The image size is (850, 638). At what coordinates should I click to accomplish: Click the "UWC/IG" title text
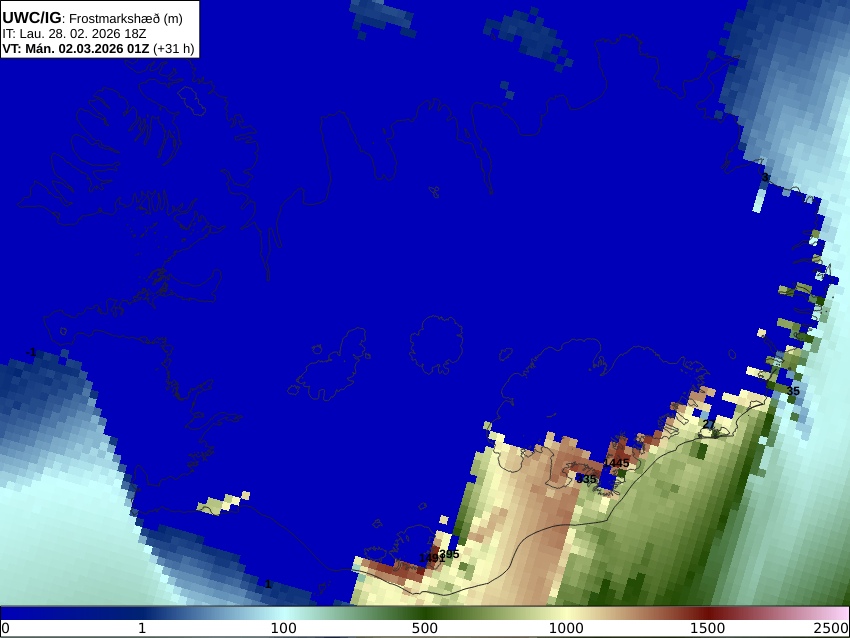click(x=31, y=18)
